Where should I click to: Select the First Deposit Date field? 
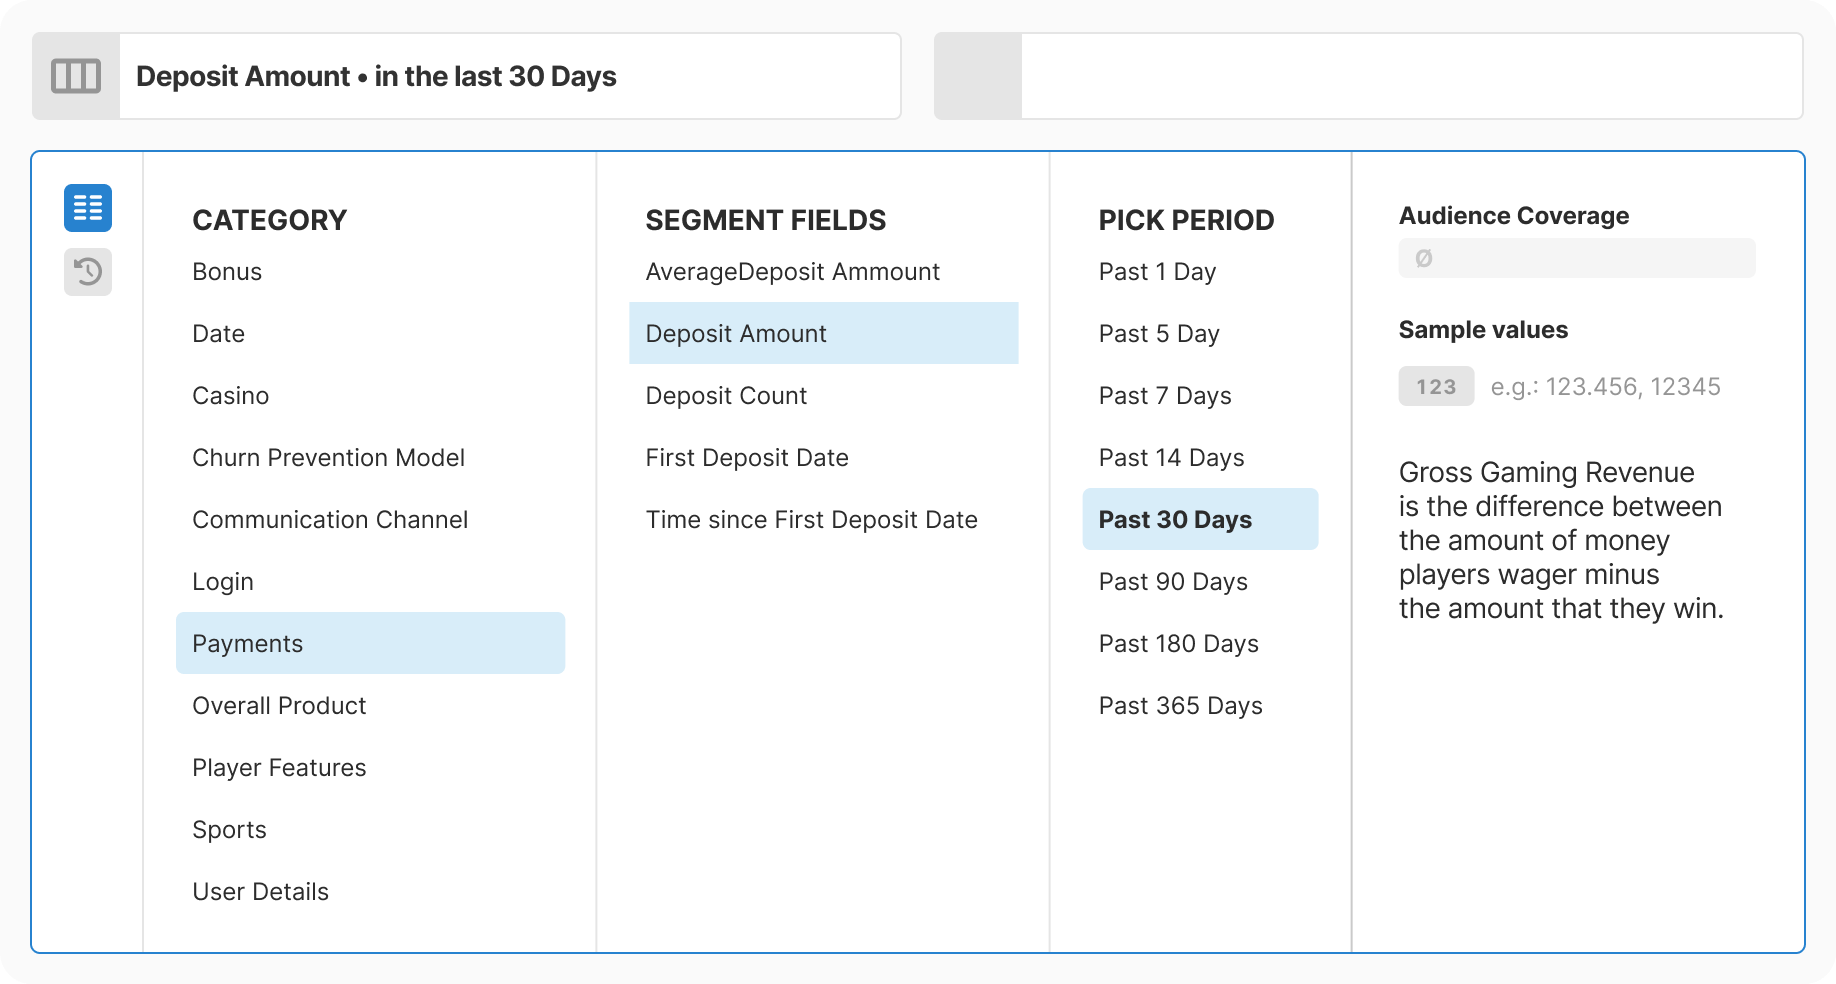[747, 457]
